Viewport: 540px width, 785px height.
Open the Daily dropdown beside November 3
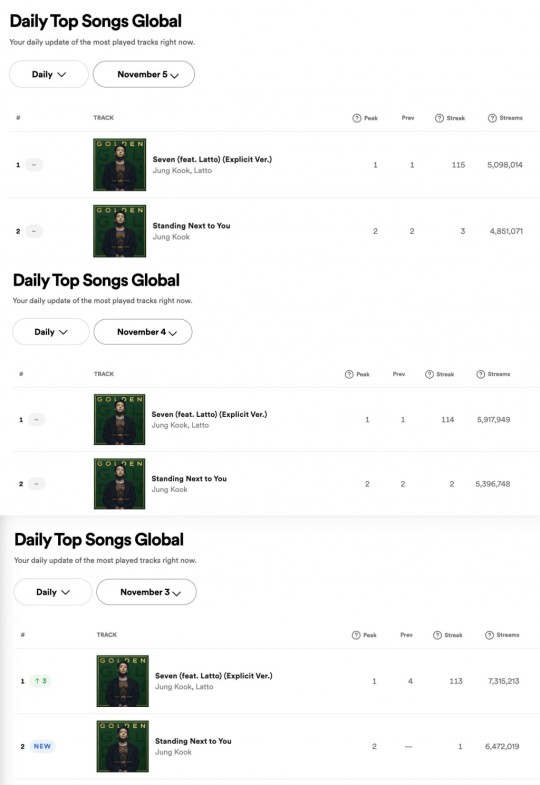pos(53,592)
